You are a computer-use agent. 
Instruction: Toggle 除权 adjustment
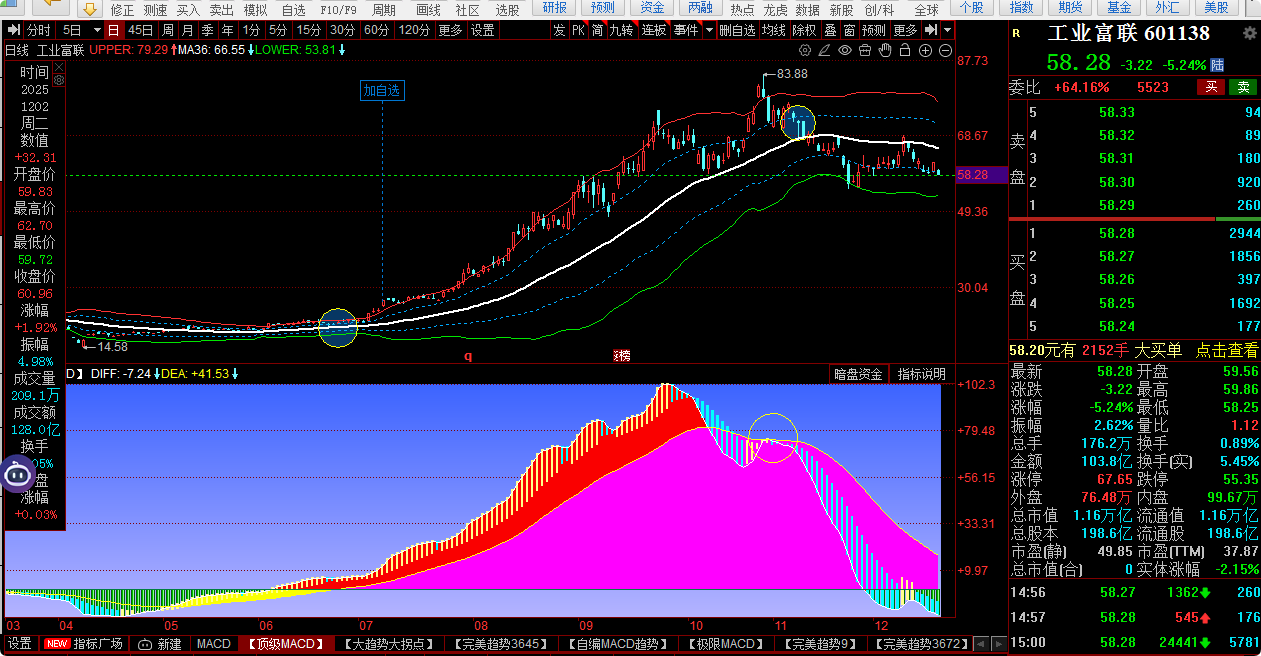click(804, 30)
